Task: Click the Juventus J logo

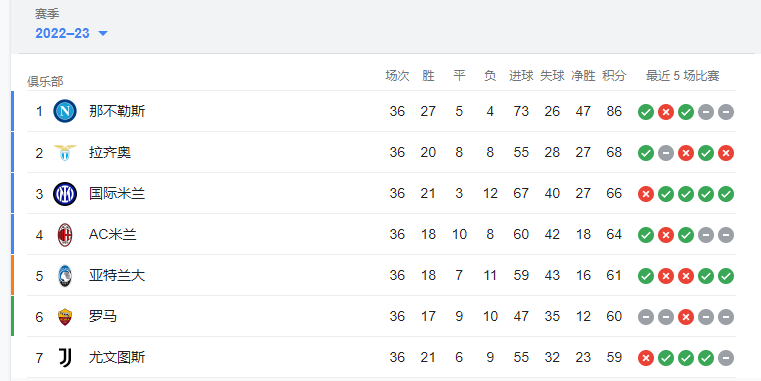Action: (65, 358)
